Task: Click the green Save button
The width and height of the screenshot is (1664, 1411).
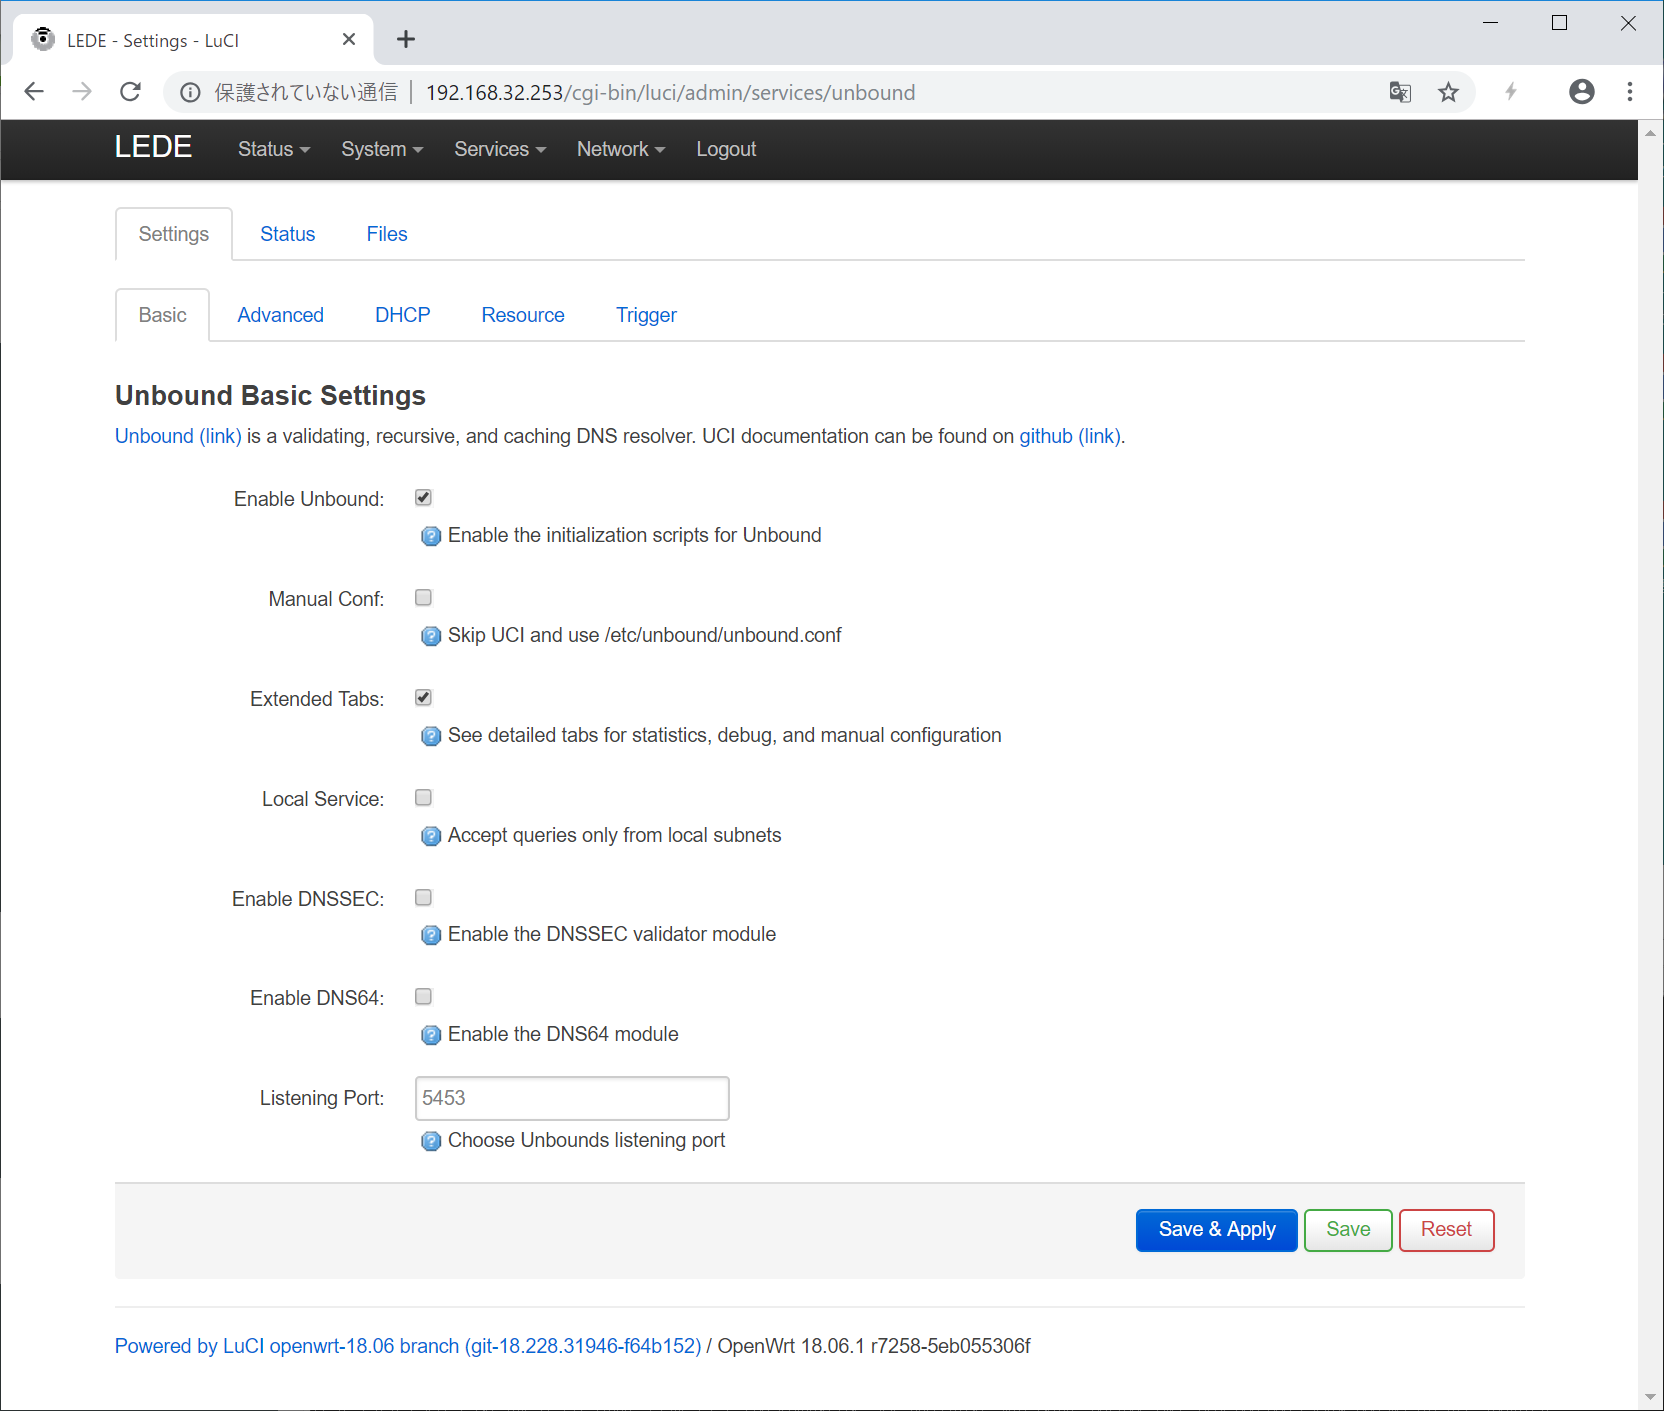Action: [1348, 1230]
